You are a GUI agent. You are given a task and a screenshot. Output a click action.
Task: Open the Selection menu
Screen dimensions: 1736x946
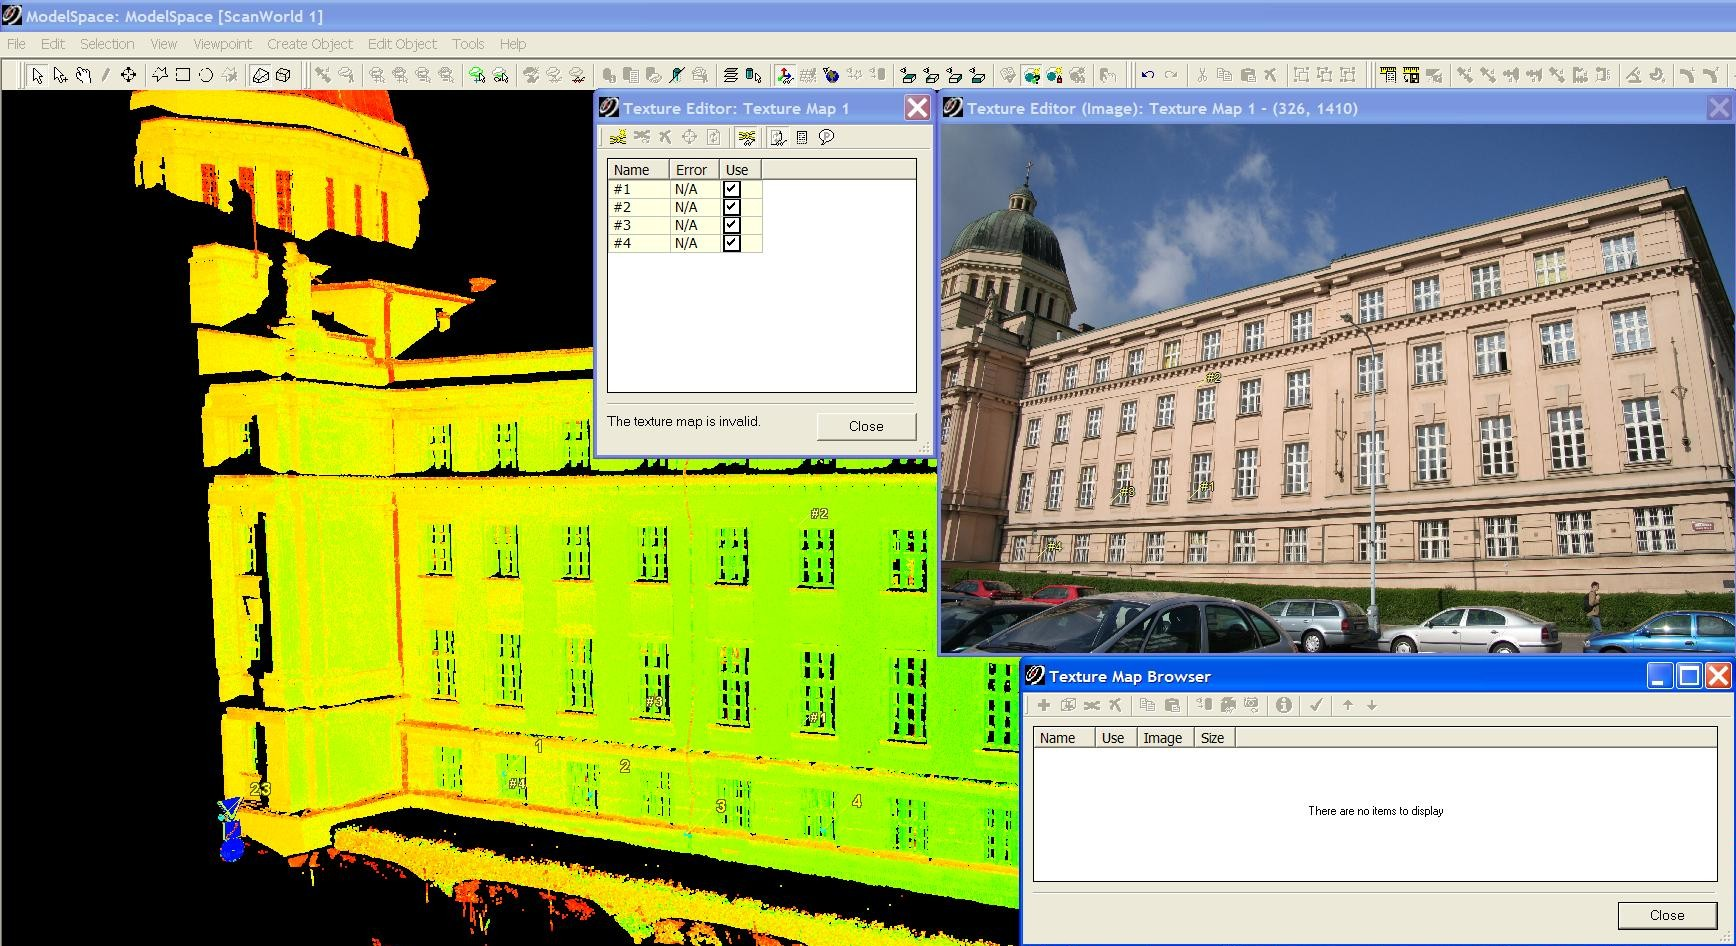coord(107,44)
